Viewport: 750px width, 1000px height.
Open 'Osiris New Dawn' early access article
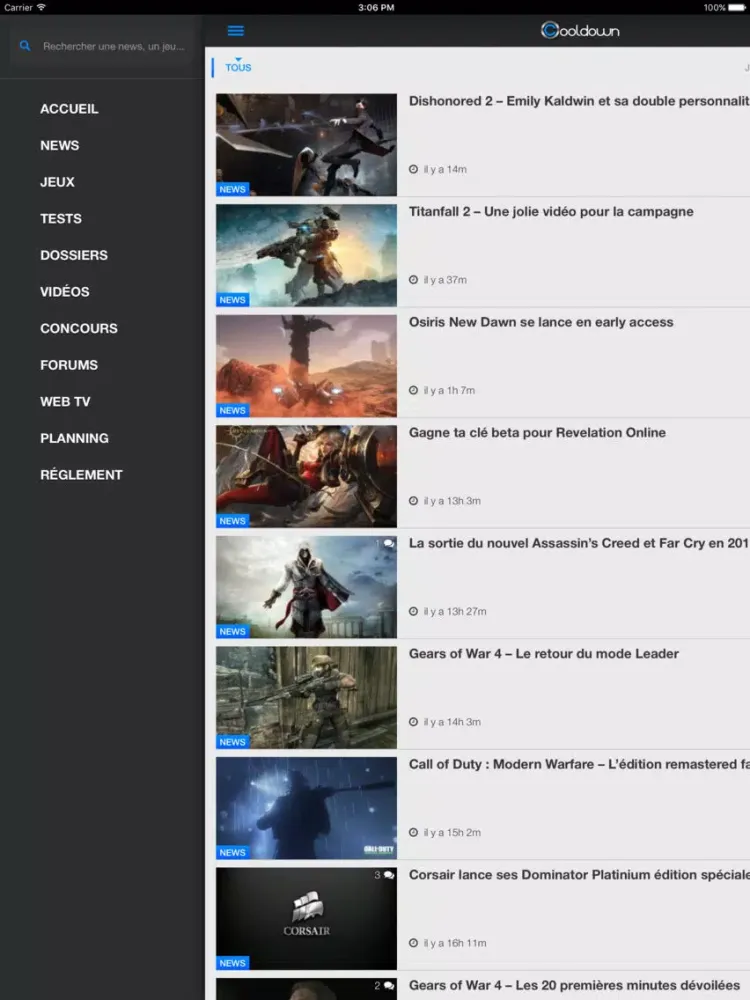[x=541, y=322]
